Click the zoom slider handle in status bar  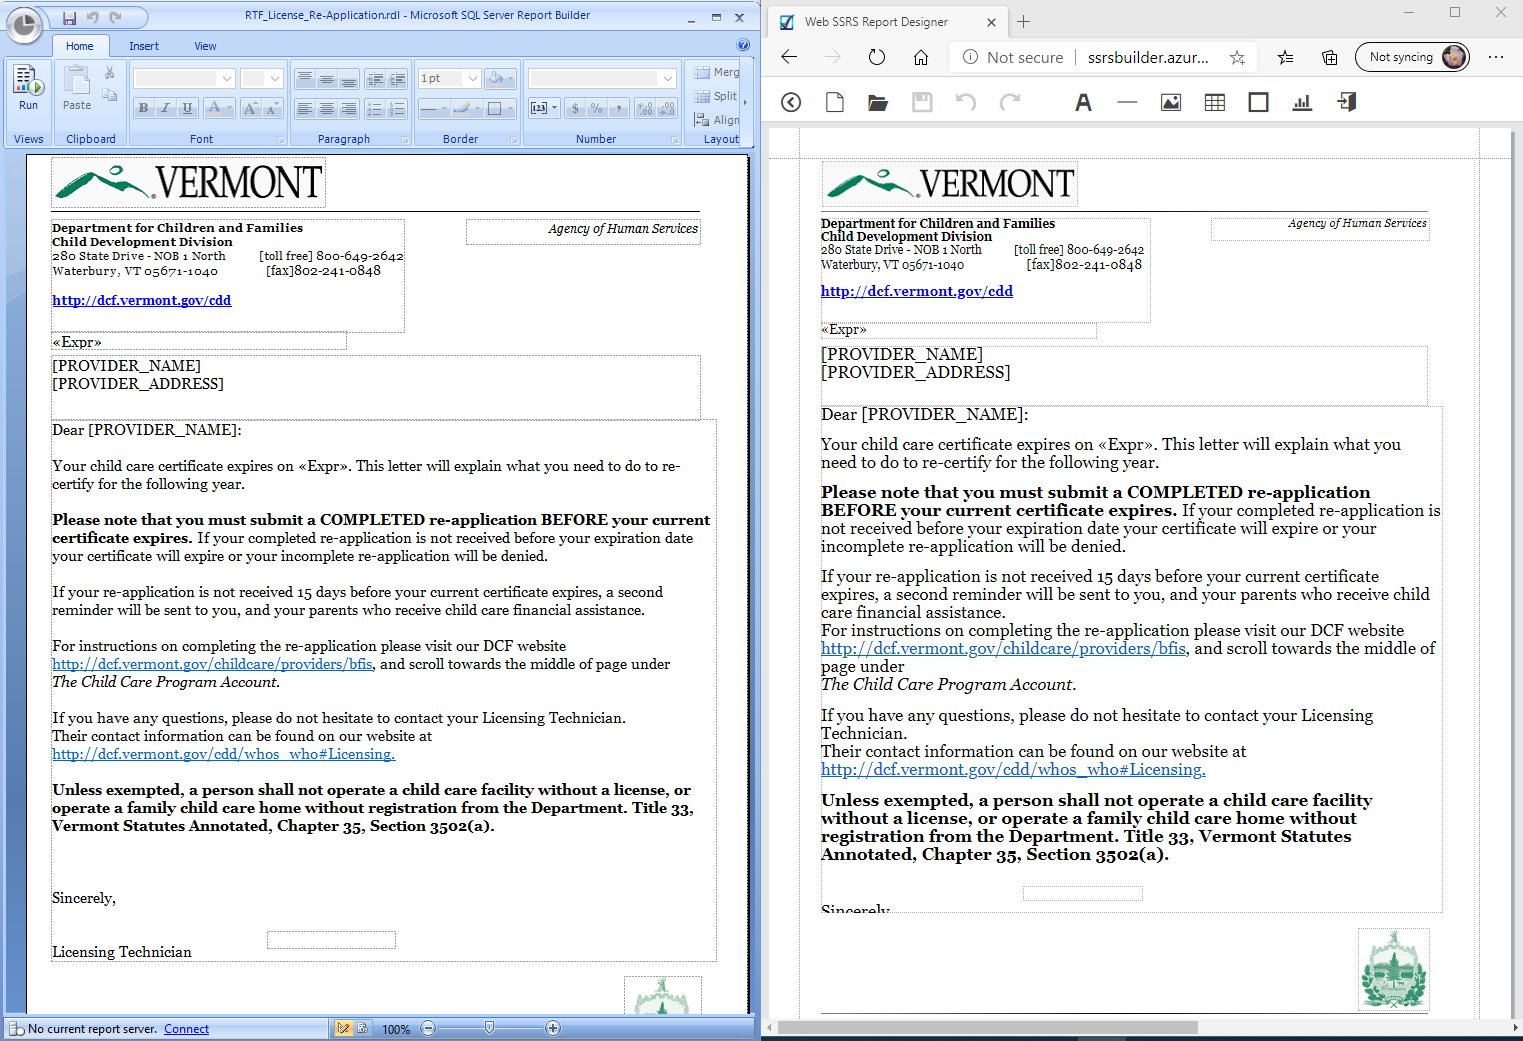489,1028
